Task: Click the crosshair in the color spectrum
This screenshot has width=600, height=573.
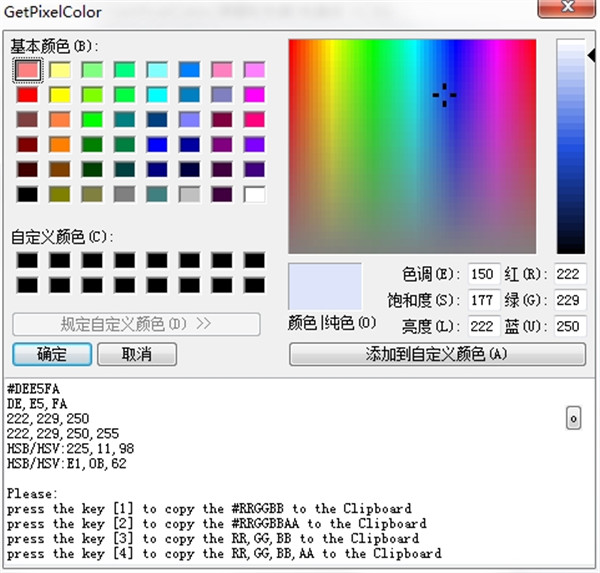Action: [x=444, y=95]
